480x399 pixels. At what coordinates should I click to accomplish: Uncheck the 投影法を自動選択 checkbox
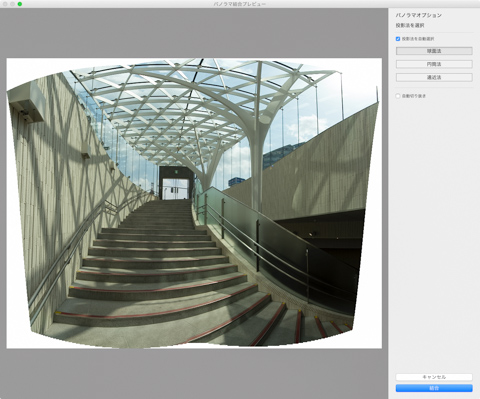point(398,39)
